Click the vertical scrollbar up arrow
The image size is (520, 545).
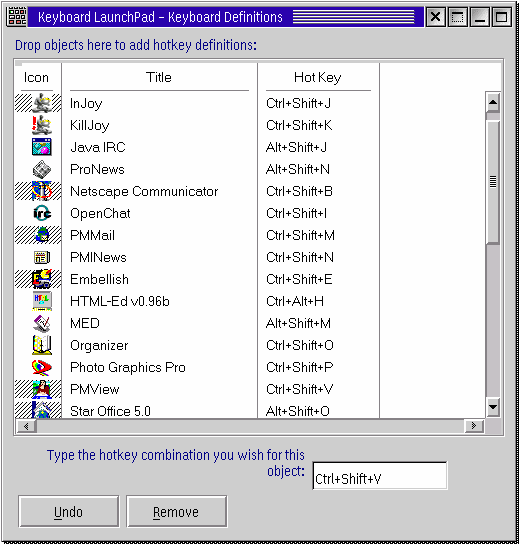(493, 102)
